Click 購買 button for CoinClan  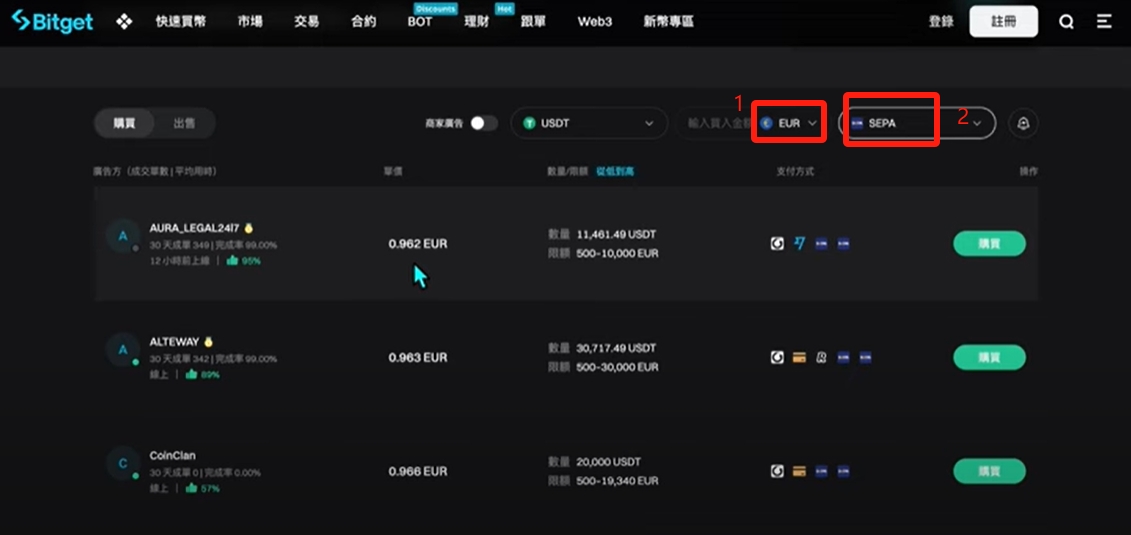point(989,471)
